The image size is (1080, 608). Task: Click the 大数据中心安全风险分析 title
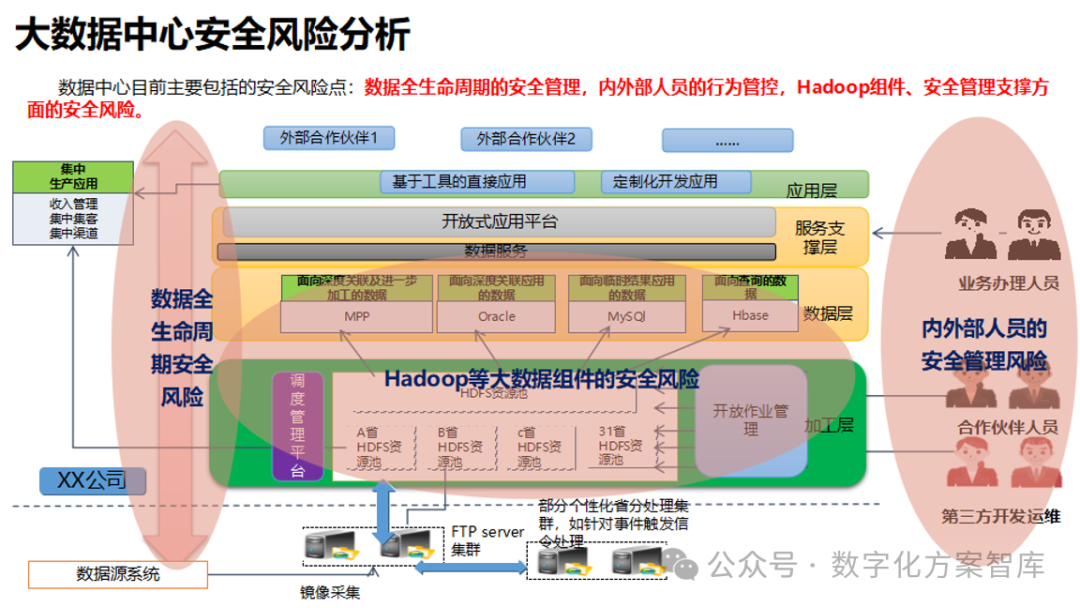point(213,34)
